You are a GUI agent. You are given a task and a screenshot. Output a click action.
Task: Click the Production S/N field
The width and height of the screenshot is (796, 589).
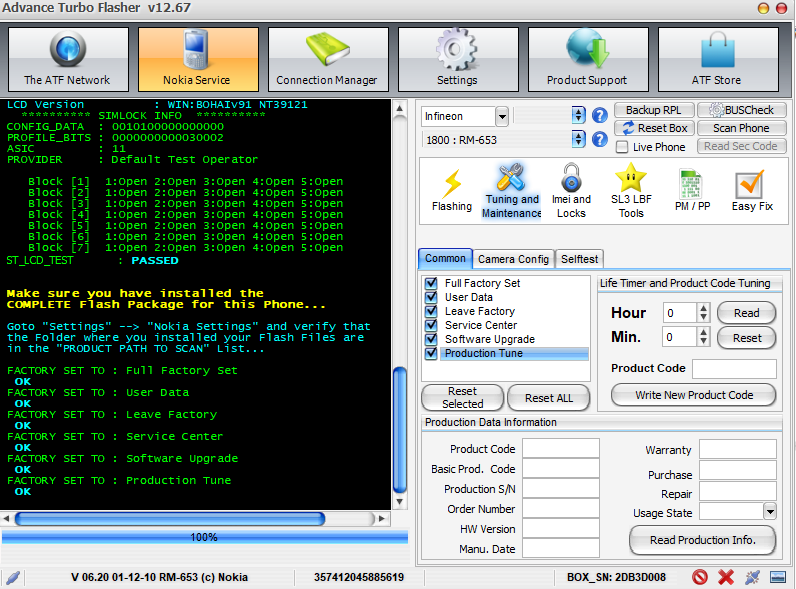(561, 488)
